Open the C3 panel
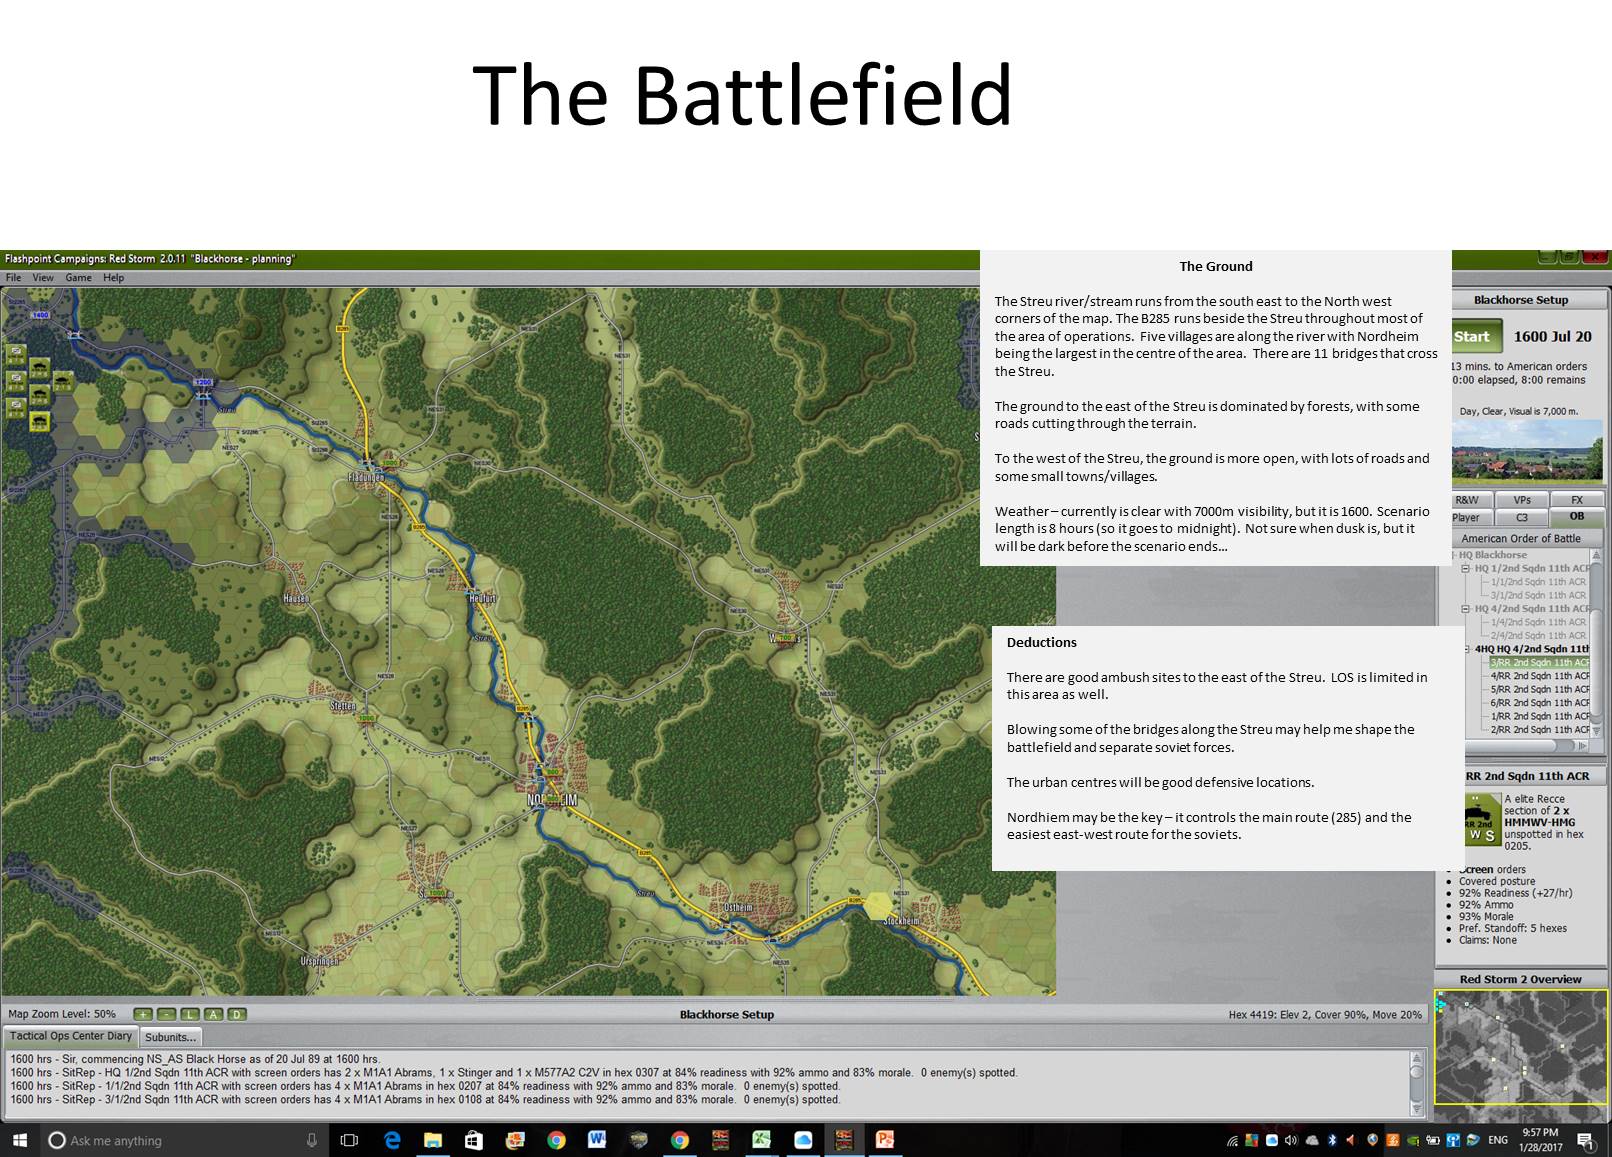The width and height of the screenshot is (1612, 1157). tap(1522, 517)
